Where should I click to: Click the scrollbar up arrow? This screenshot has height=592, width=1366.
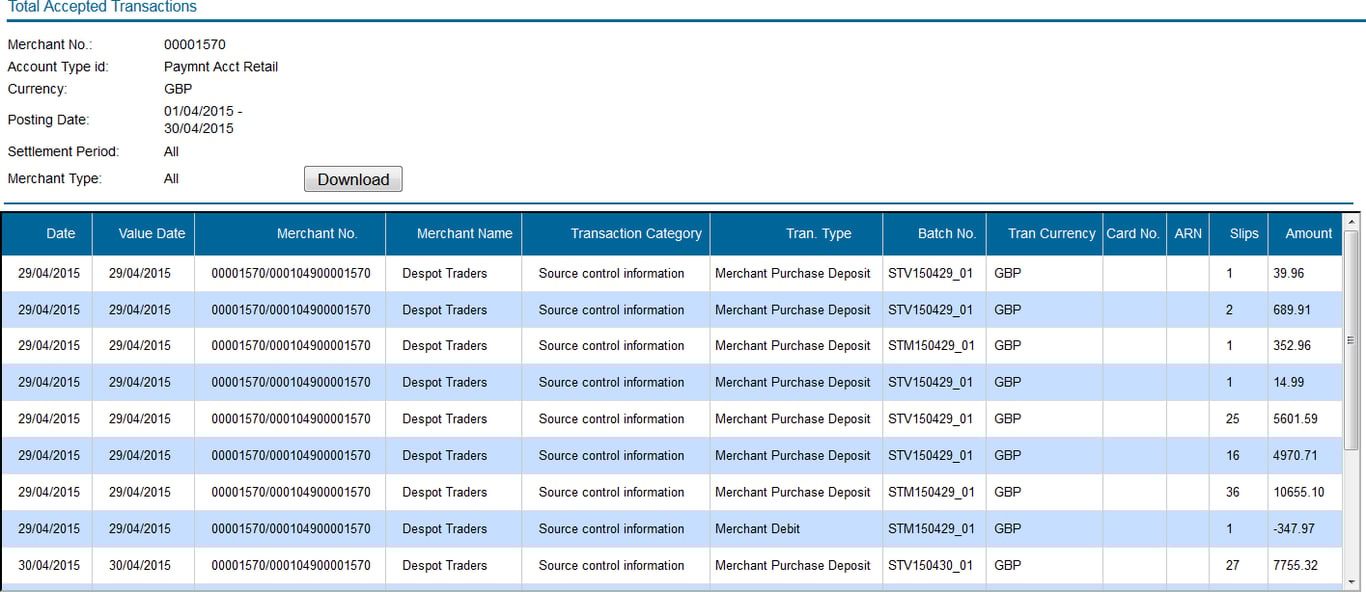point(1351,221)
